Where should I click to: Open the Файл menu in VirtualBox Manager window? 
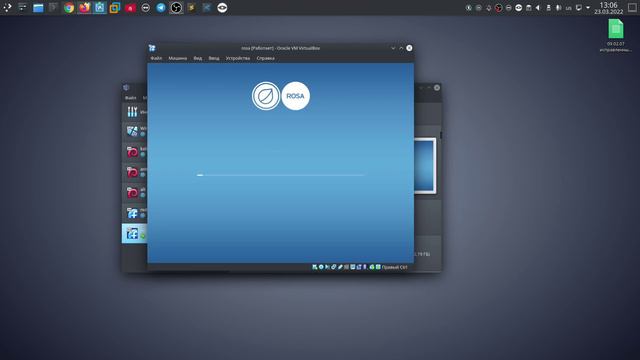point(131,98)
